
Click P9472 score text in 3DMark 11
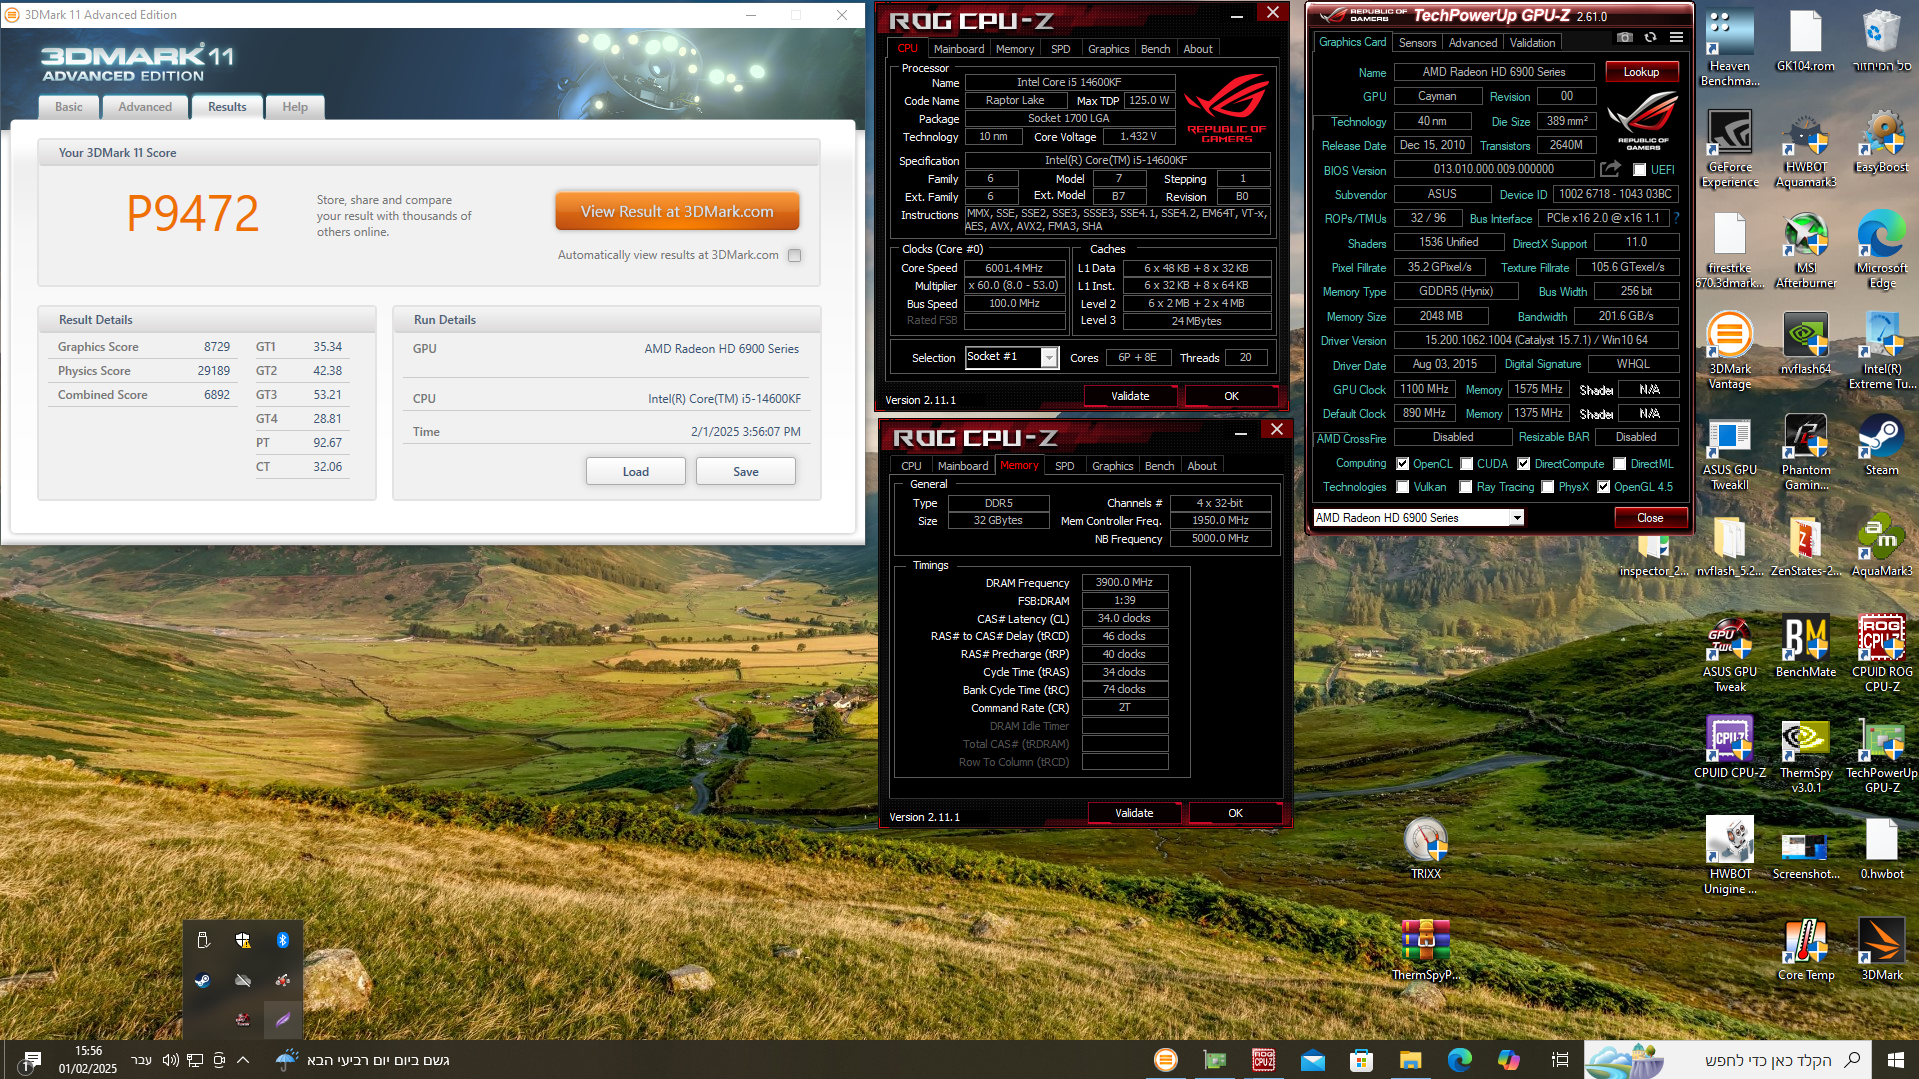pos(193,213)
